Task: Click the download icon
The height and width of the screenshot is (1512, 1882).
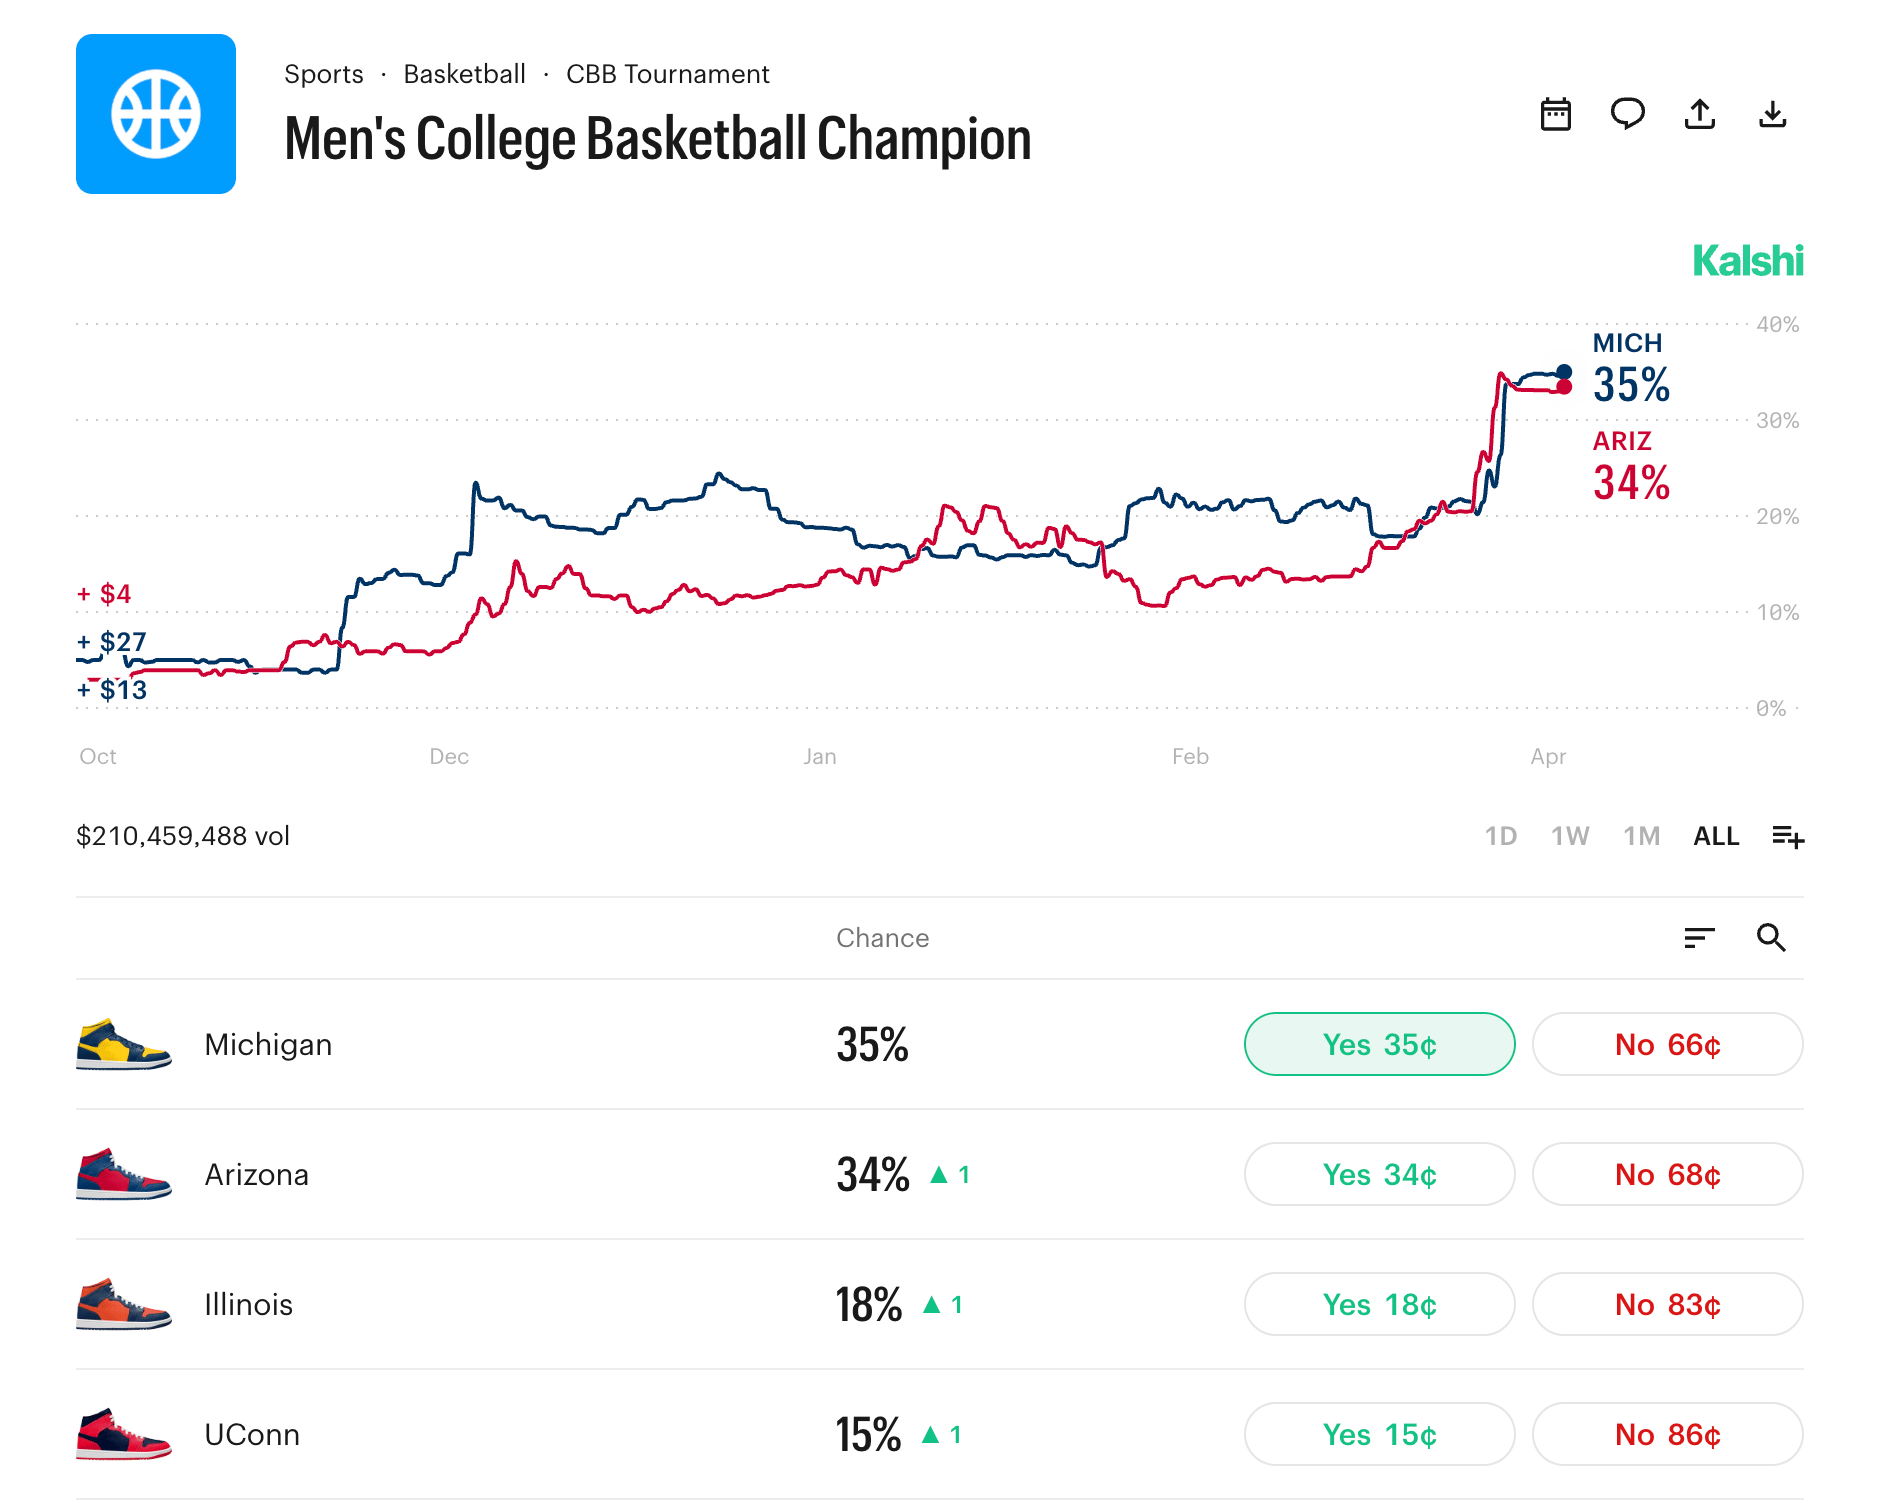Action: point(1772,115)
